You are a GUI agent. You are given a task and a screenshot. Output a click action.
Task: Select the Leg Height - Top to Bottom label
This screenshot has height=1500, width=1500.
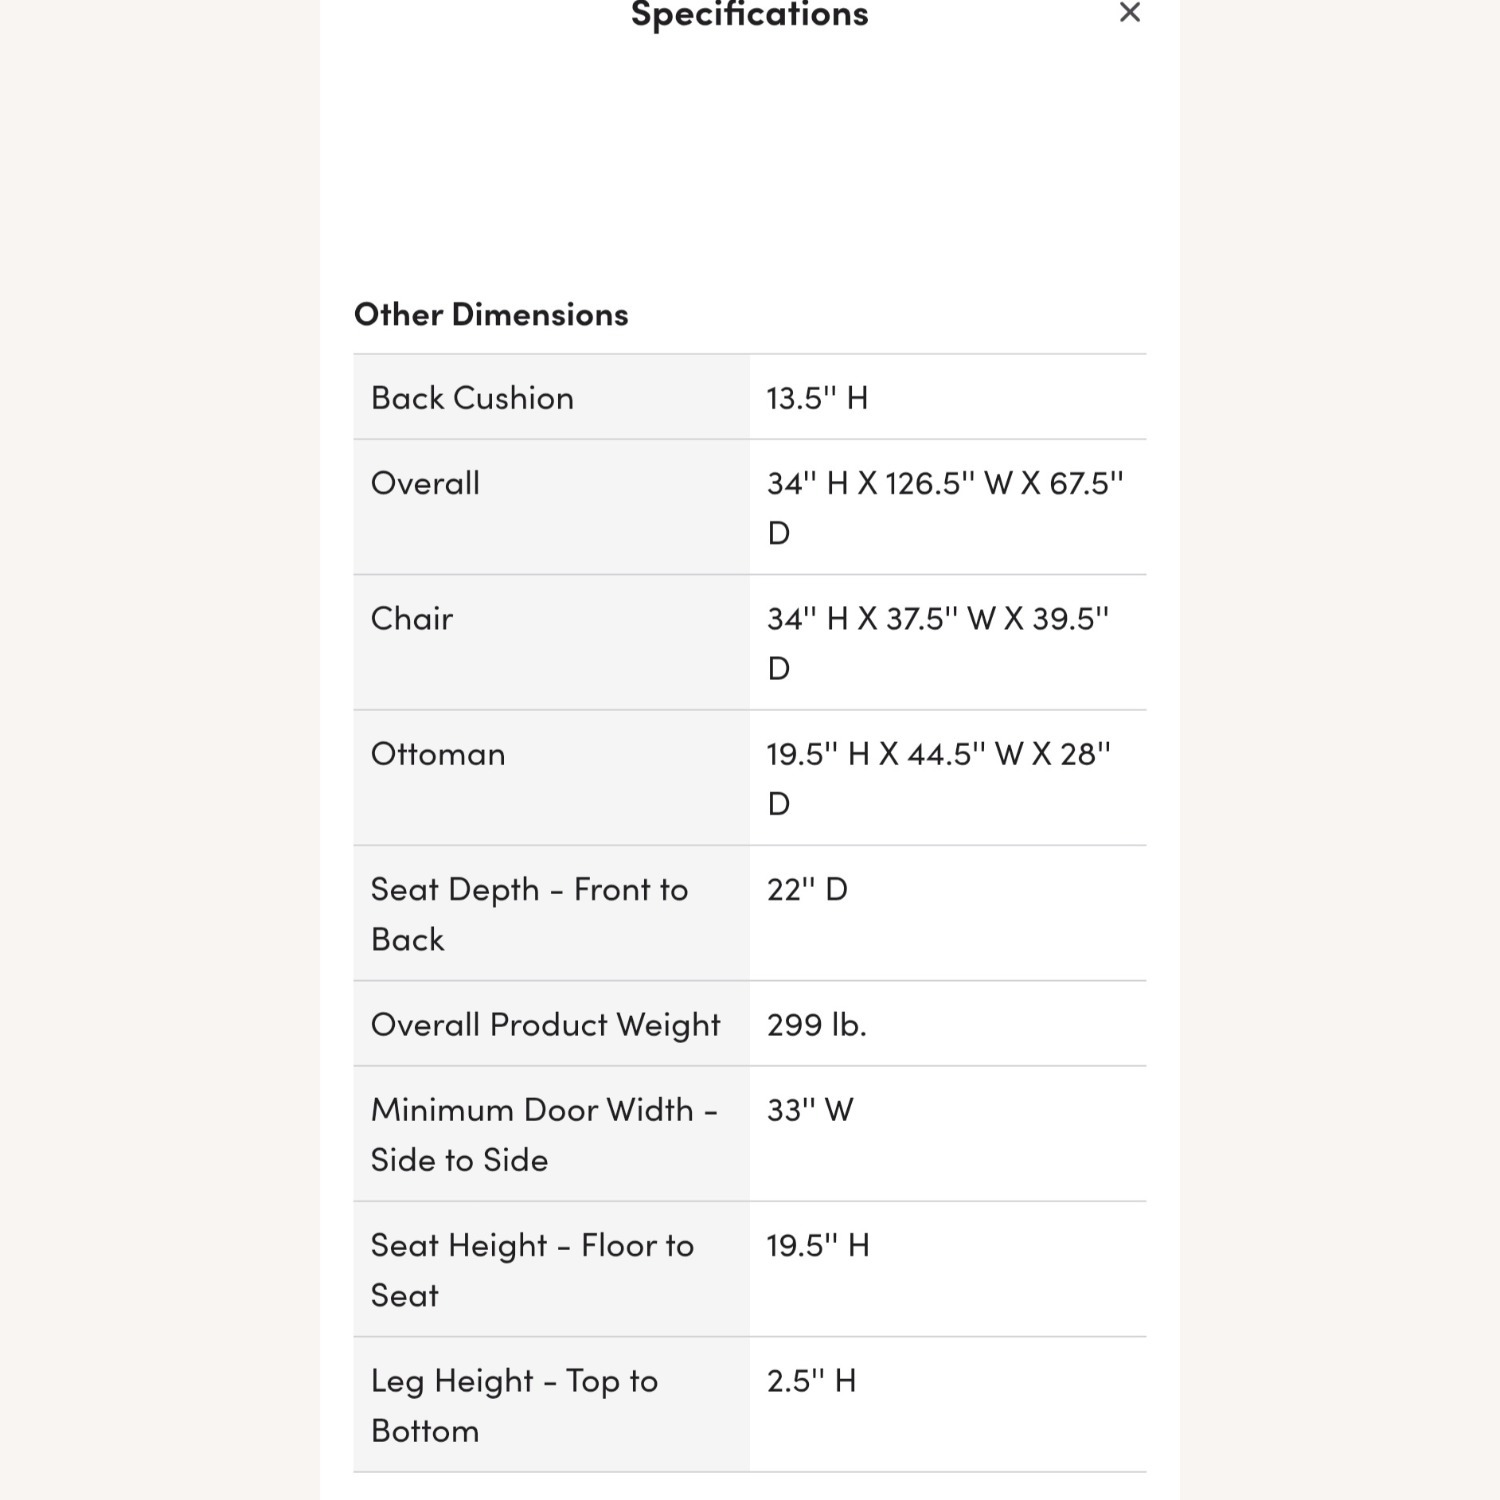[514, 1404]
